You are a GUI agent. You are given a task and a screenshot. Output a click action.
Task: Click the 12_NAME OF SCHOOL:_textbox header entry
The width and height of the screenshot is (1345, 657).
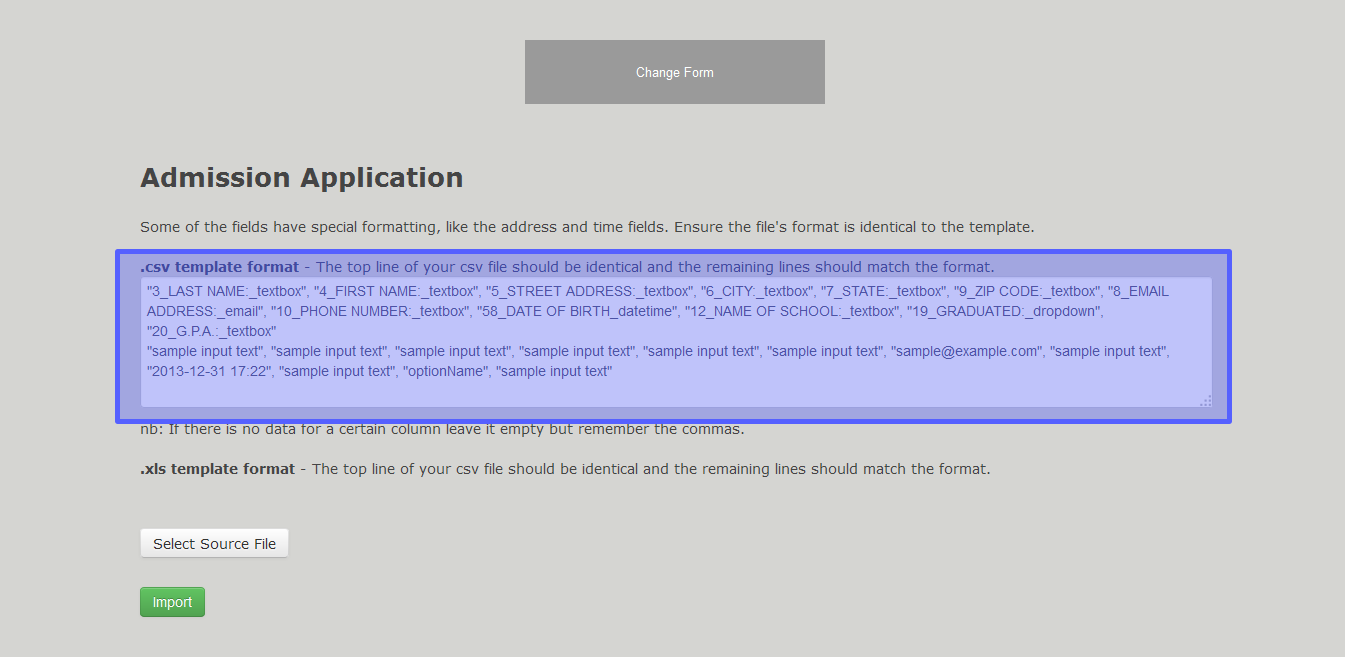tap(791, 311)
